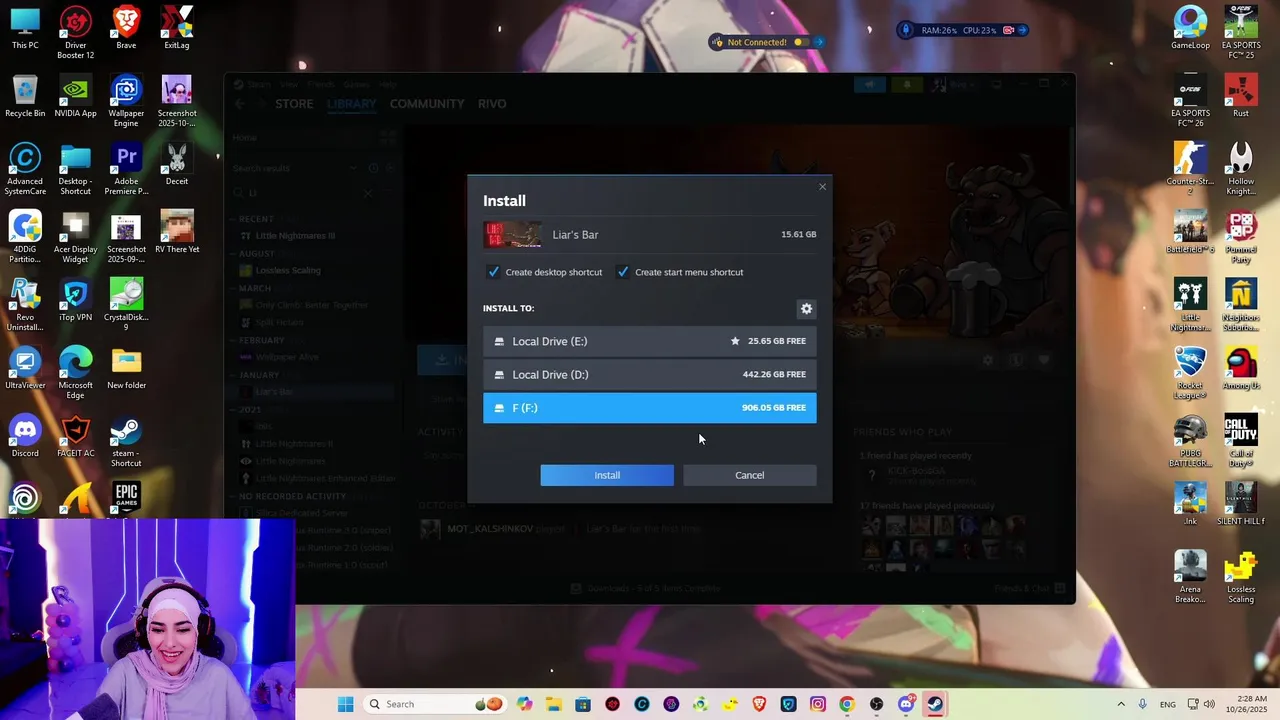Viewport: 1280px width, 720px height.
Task: Open Microsoft Edge desktop shortcut
Action: pos(76,373)
